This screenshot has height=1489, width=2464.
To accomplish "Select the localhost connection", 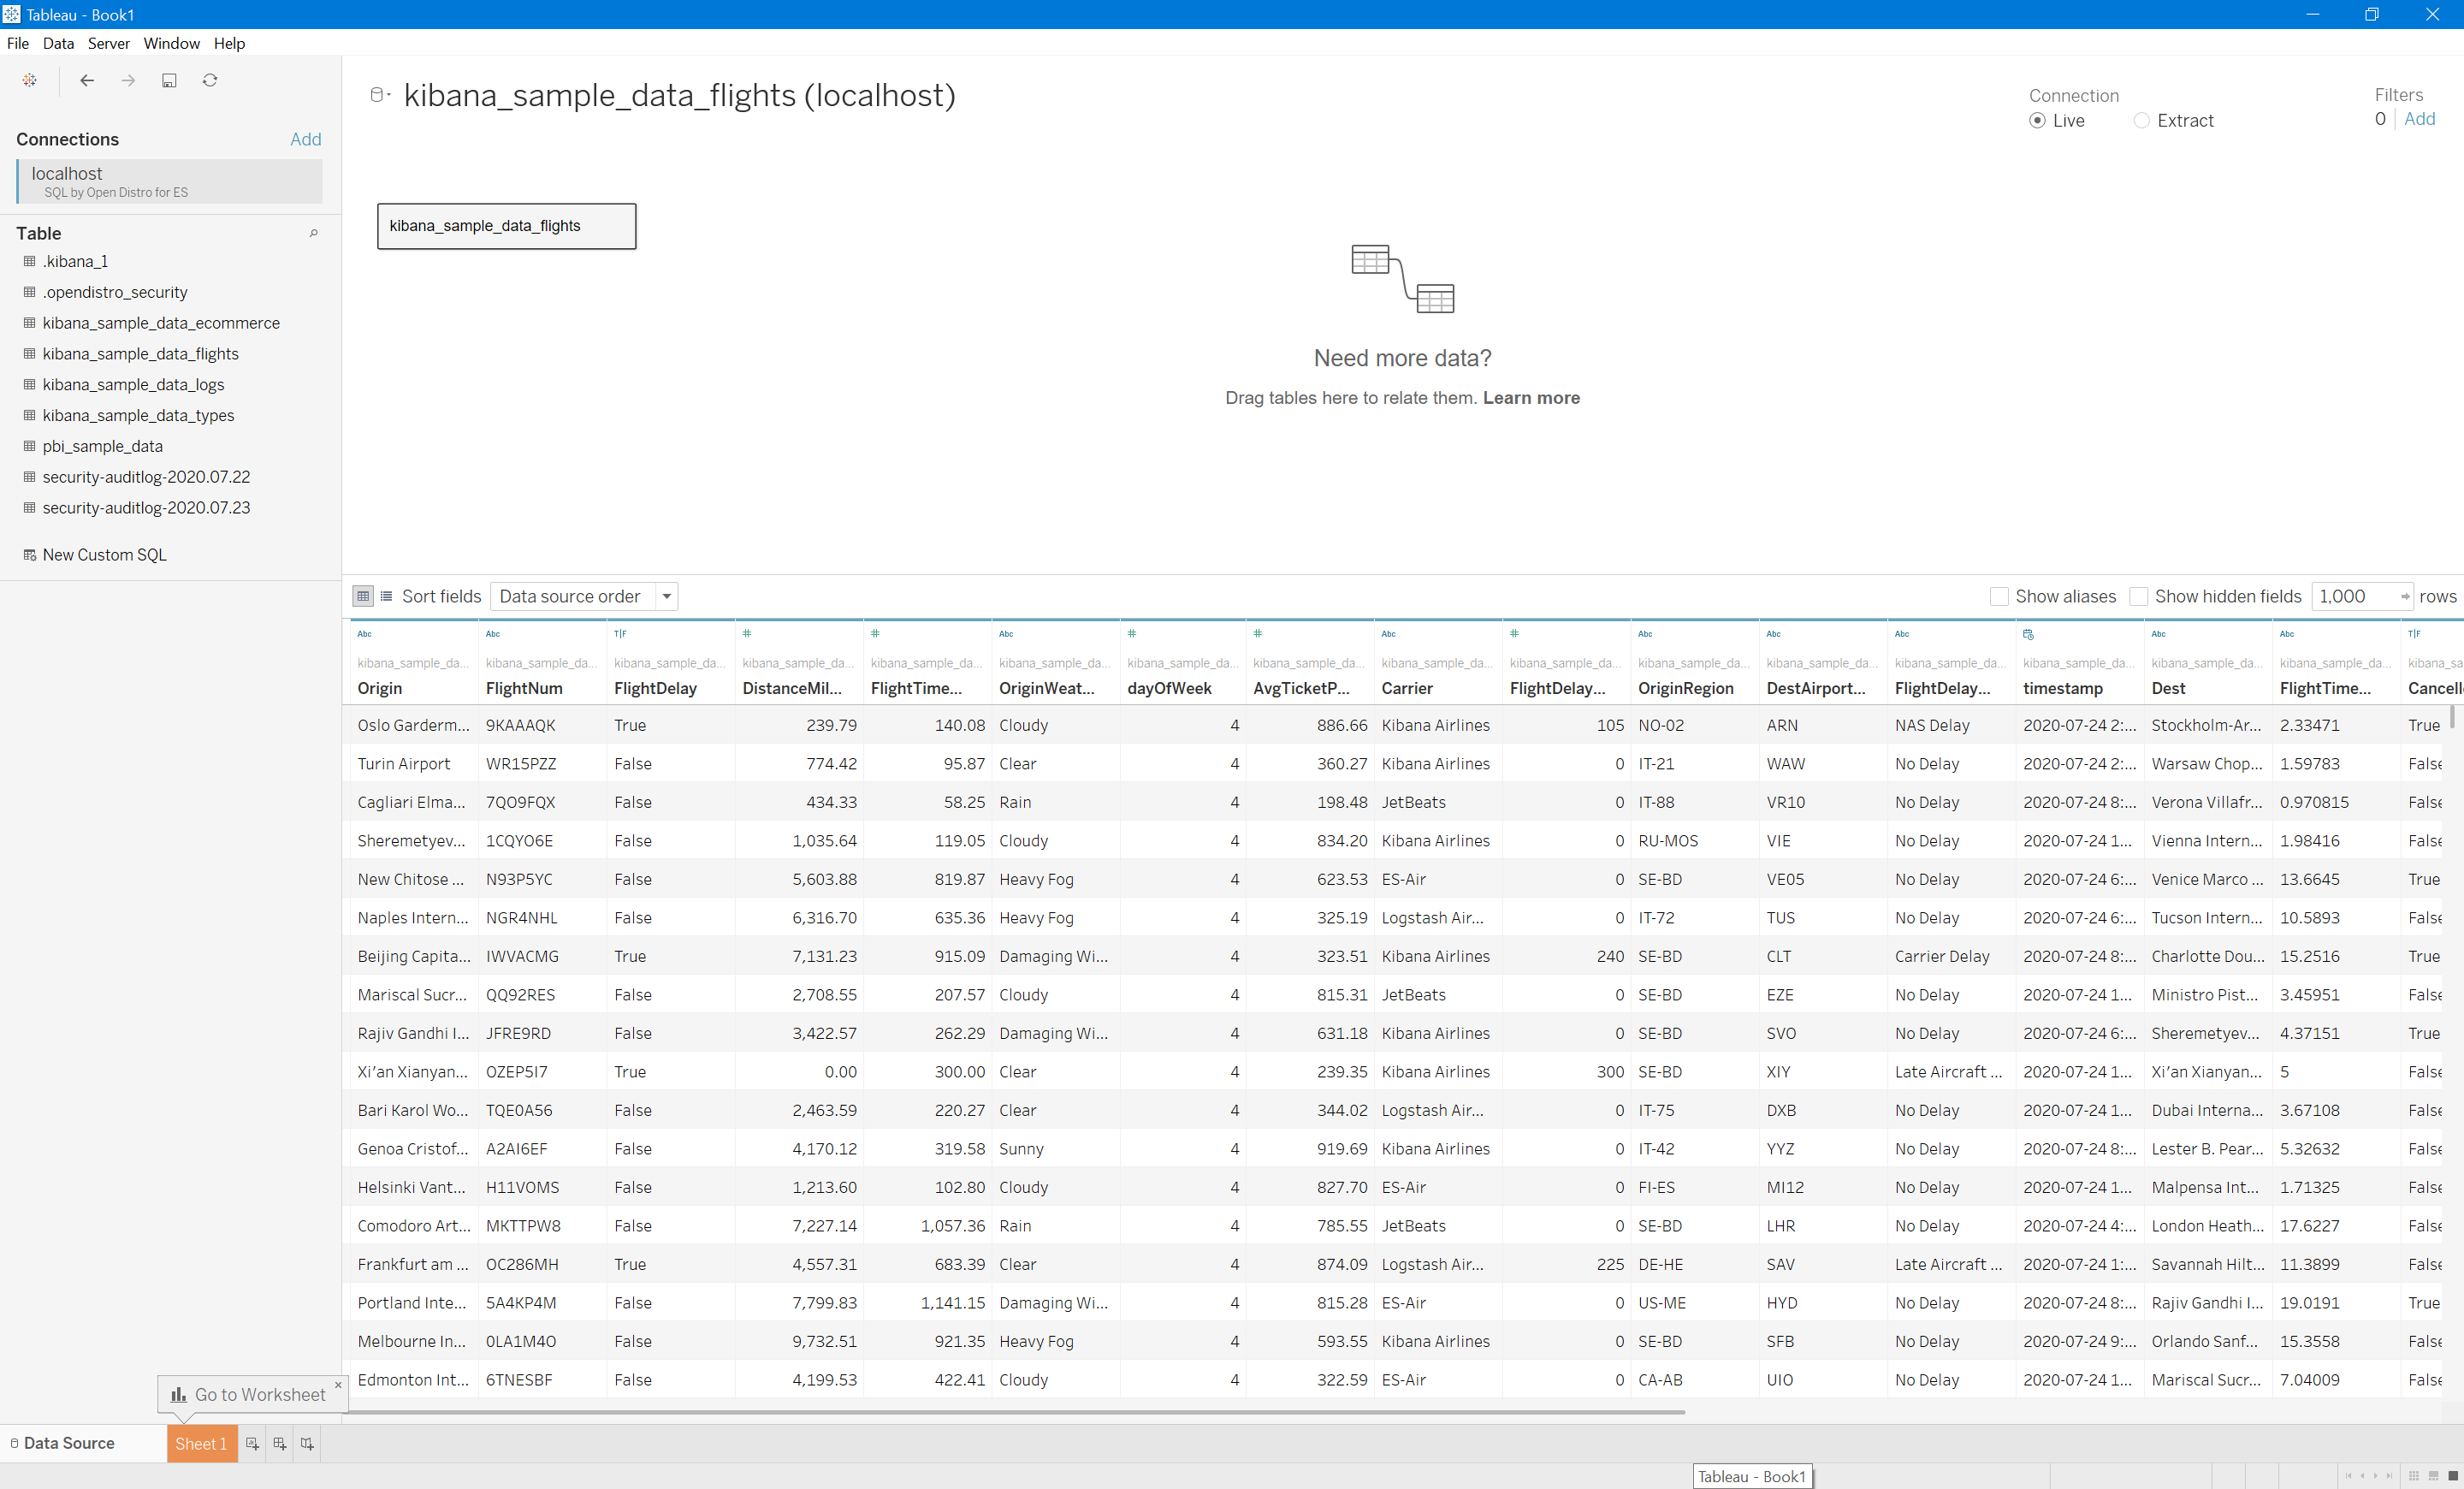I will (x=169, y=181).
